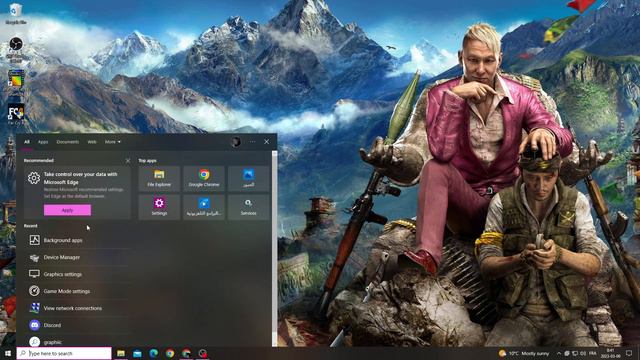This screenshot has width=640, height=360.
Task: Launch Google Chrome from the taskbar
Action: 170,353
